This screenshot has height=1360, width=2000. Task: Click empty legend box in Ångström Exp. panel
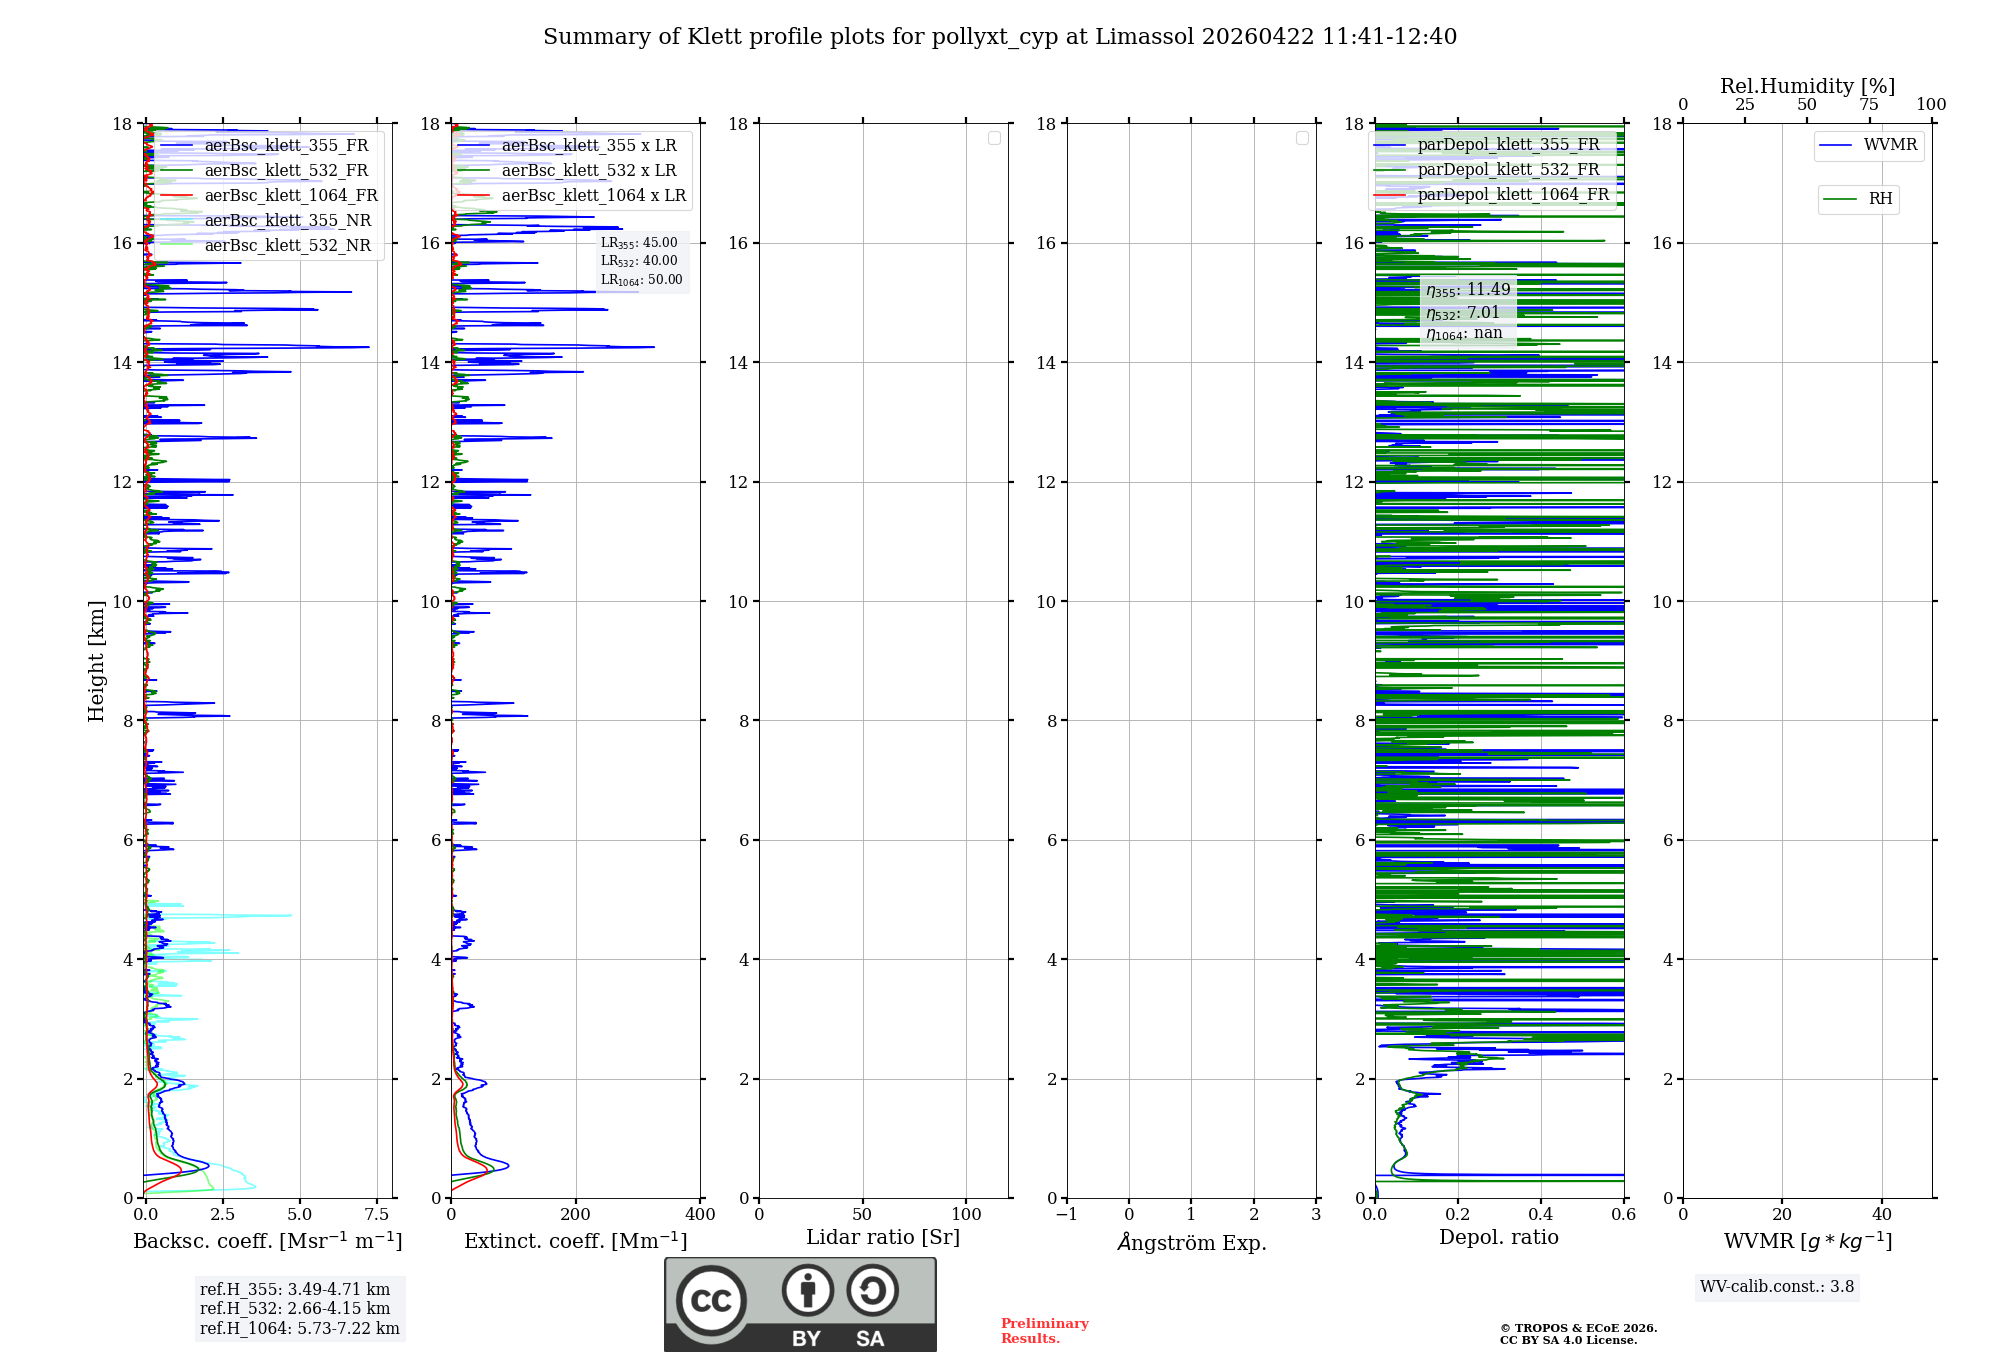click(1302, 138)
